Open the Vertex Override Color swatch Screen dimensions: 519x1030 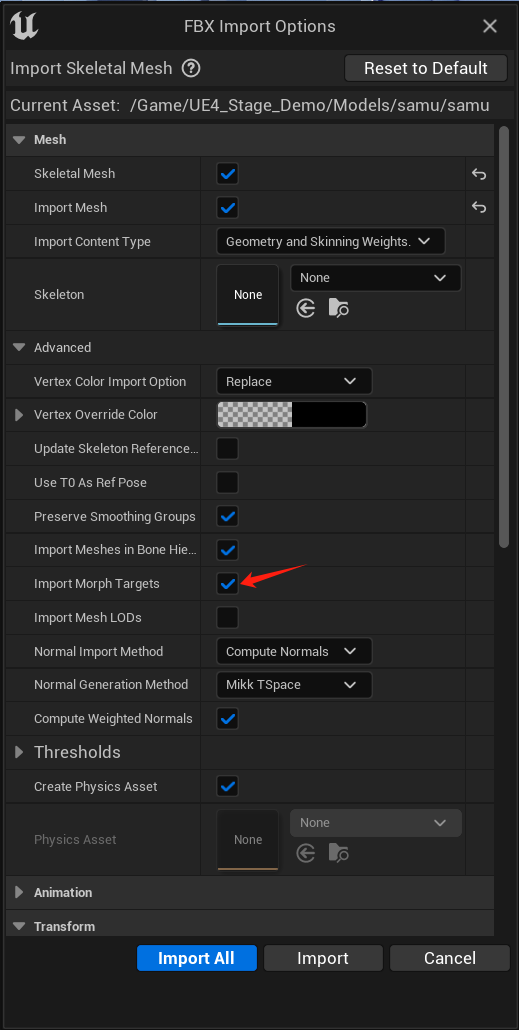(292, 414)
